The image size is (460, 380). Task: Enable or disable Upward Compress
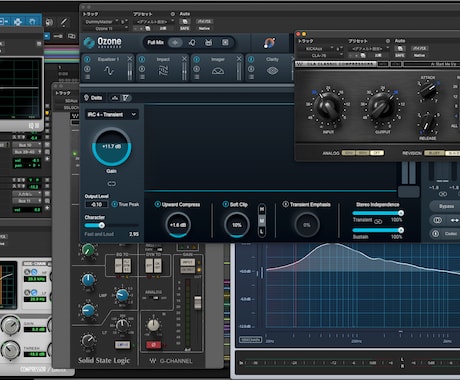pos(158,204)
